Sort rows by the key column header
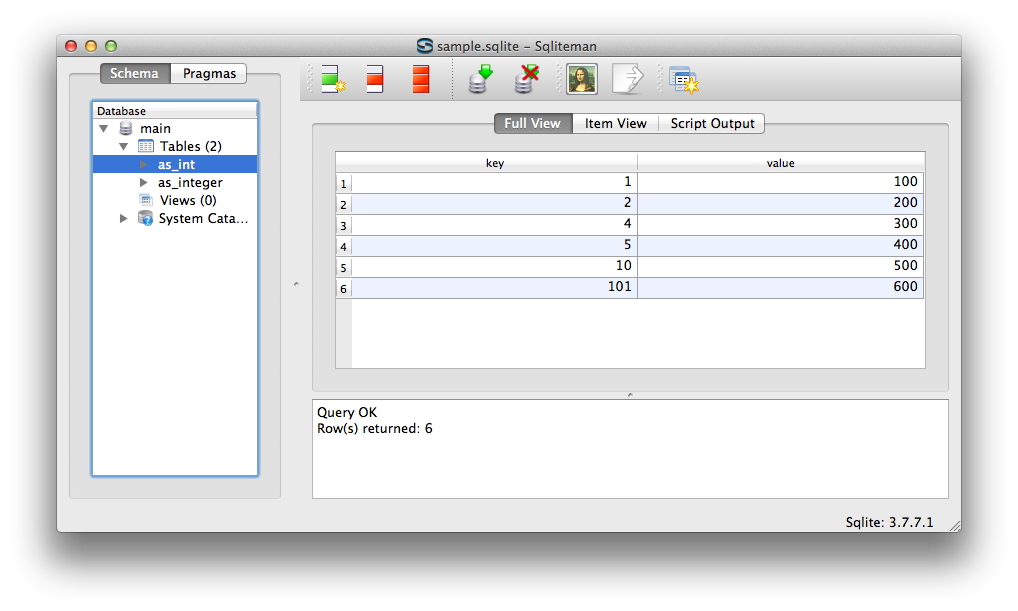Viewport: 1018px width, 611px height. click(x=494, y=162)
